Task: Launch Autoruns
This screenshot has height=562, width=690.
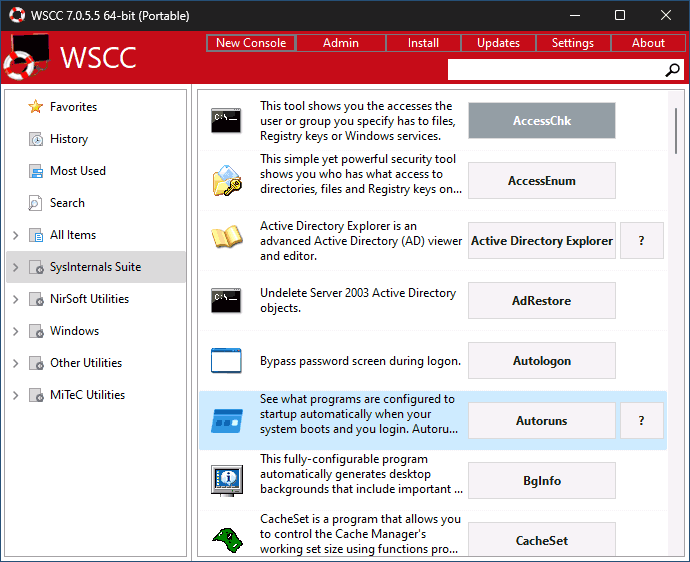Action: click(x=542, y=421)
